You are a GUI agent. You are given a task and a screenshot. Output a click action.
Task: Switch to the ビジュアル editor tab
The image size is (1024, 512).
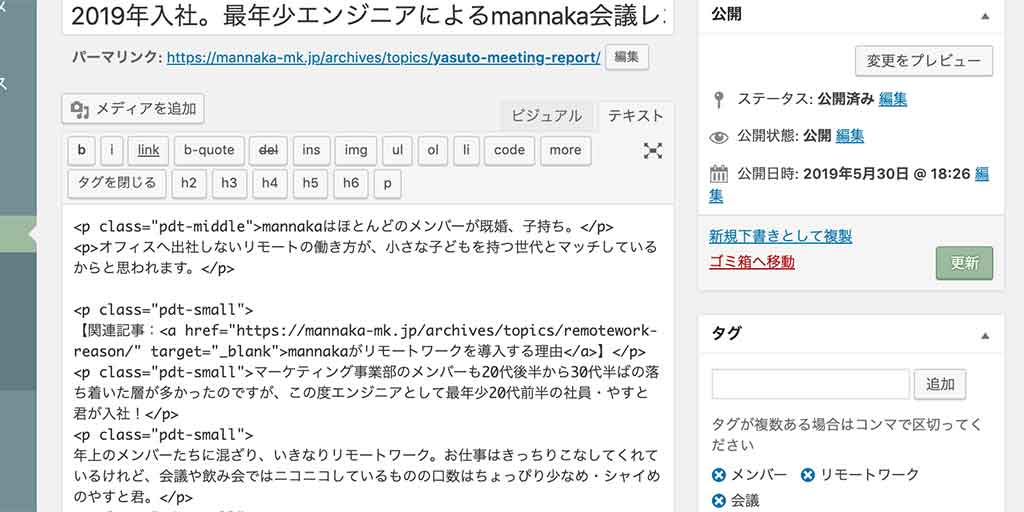click(546, 116)
